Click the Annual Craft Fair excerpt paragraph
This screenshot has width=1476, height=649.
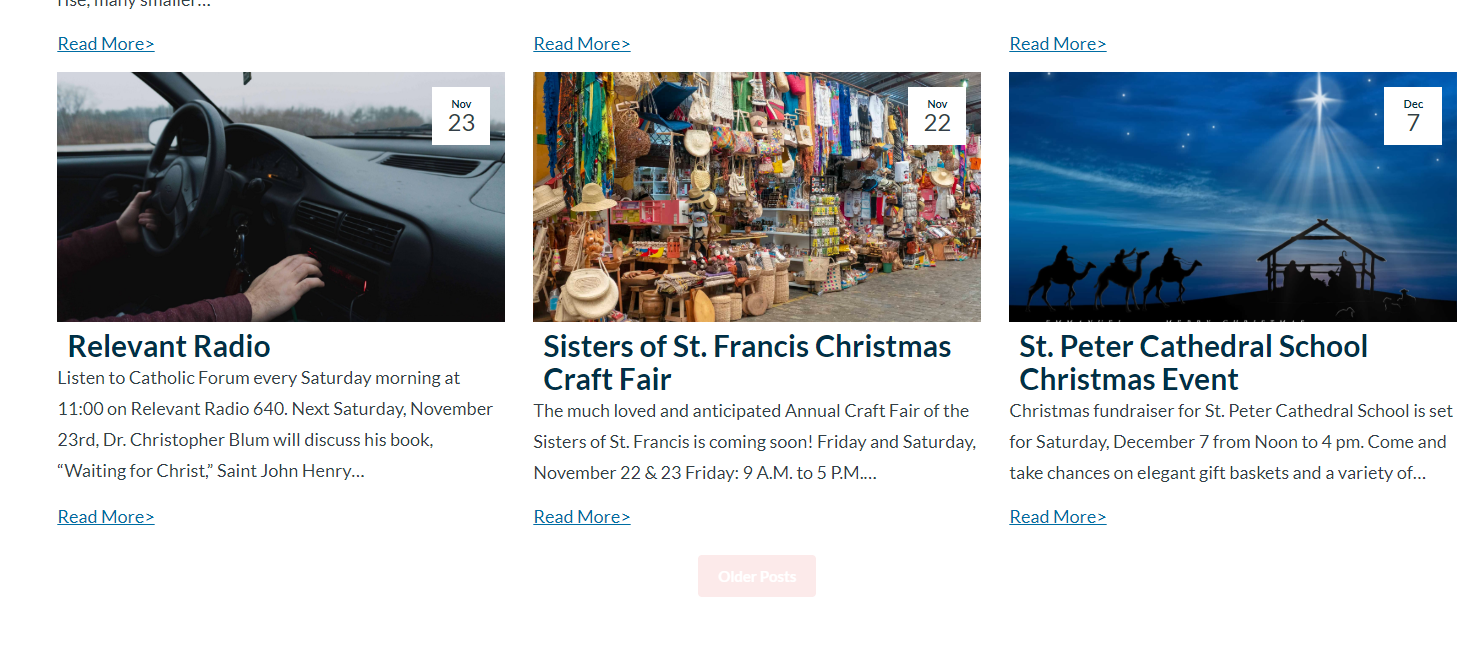(x=754, y=441)
